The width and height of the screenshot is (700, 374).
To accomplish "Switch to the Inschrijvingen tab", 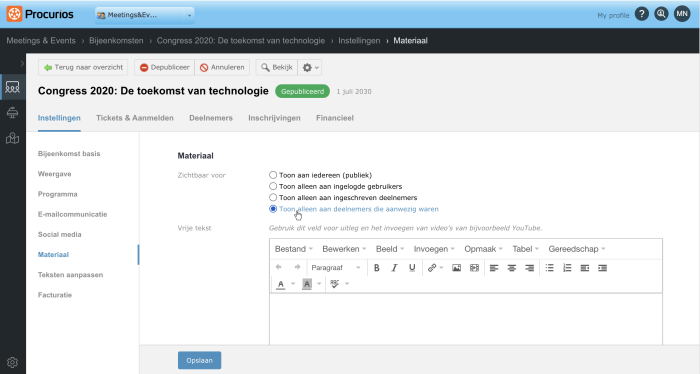I will coord(274,118).
